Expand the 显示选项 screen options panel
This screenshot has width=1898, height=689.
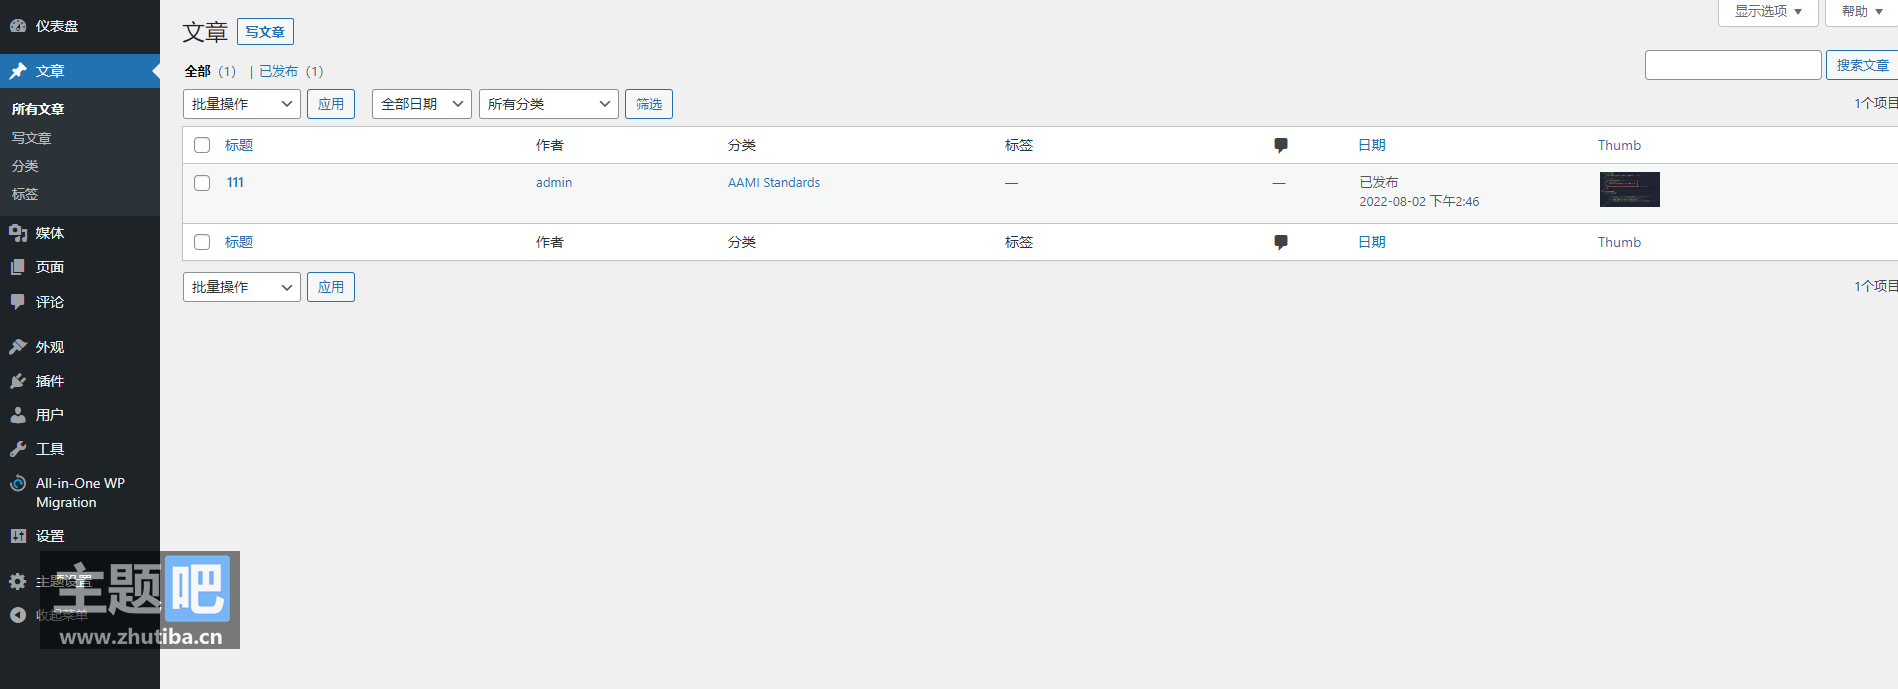click(1768, 12)
